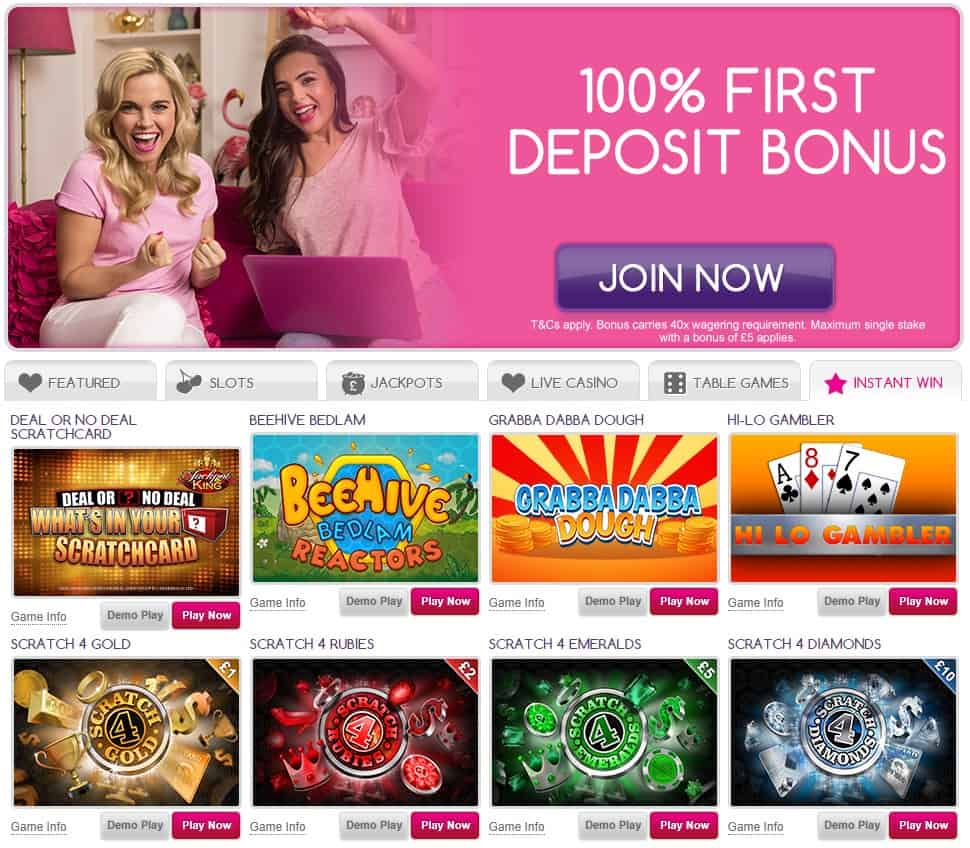Click the Hi Lo Gambler cards thumbnail
The width and height of the screenshot is (970, 848).
coord(843,508)
